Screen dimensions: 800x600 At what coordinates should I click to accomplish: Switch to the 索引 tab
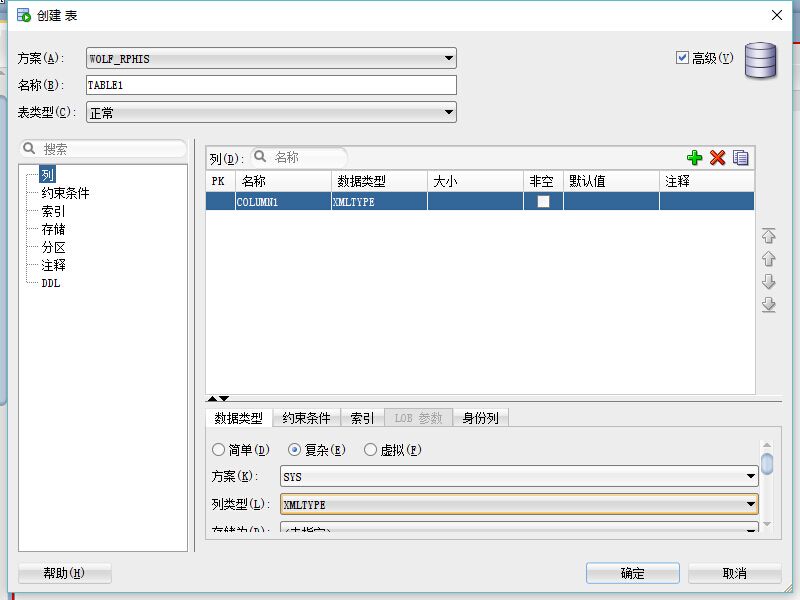click(362, 418)
